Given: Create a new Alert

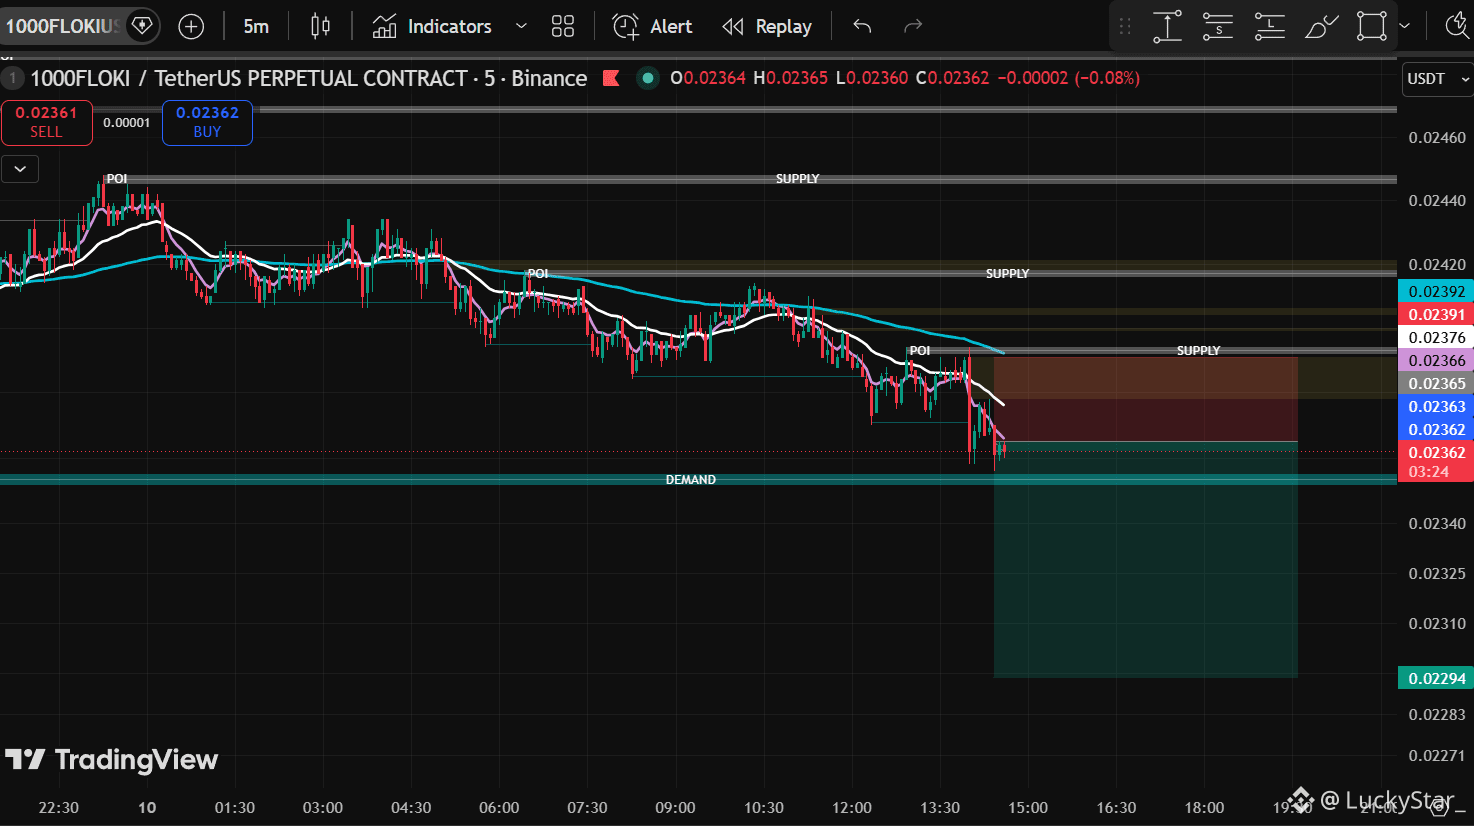Looking at the screenshot, I should click(652, 27).
